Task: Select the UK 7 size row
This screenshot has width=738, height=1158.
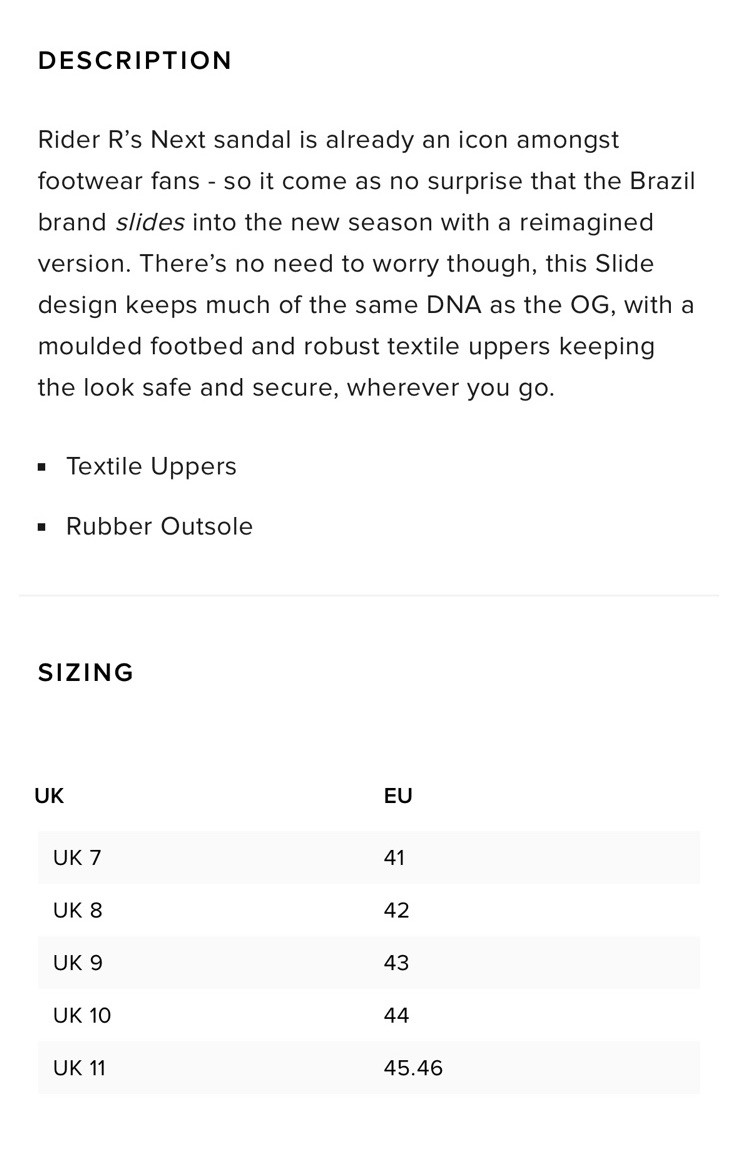Action: tap(369, 857)
